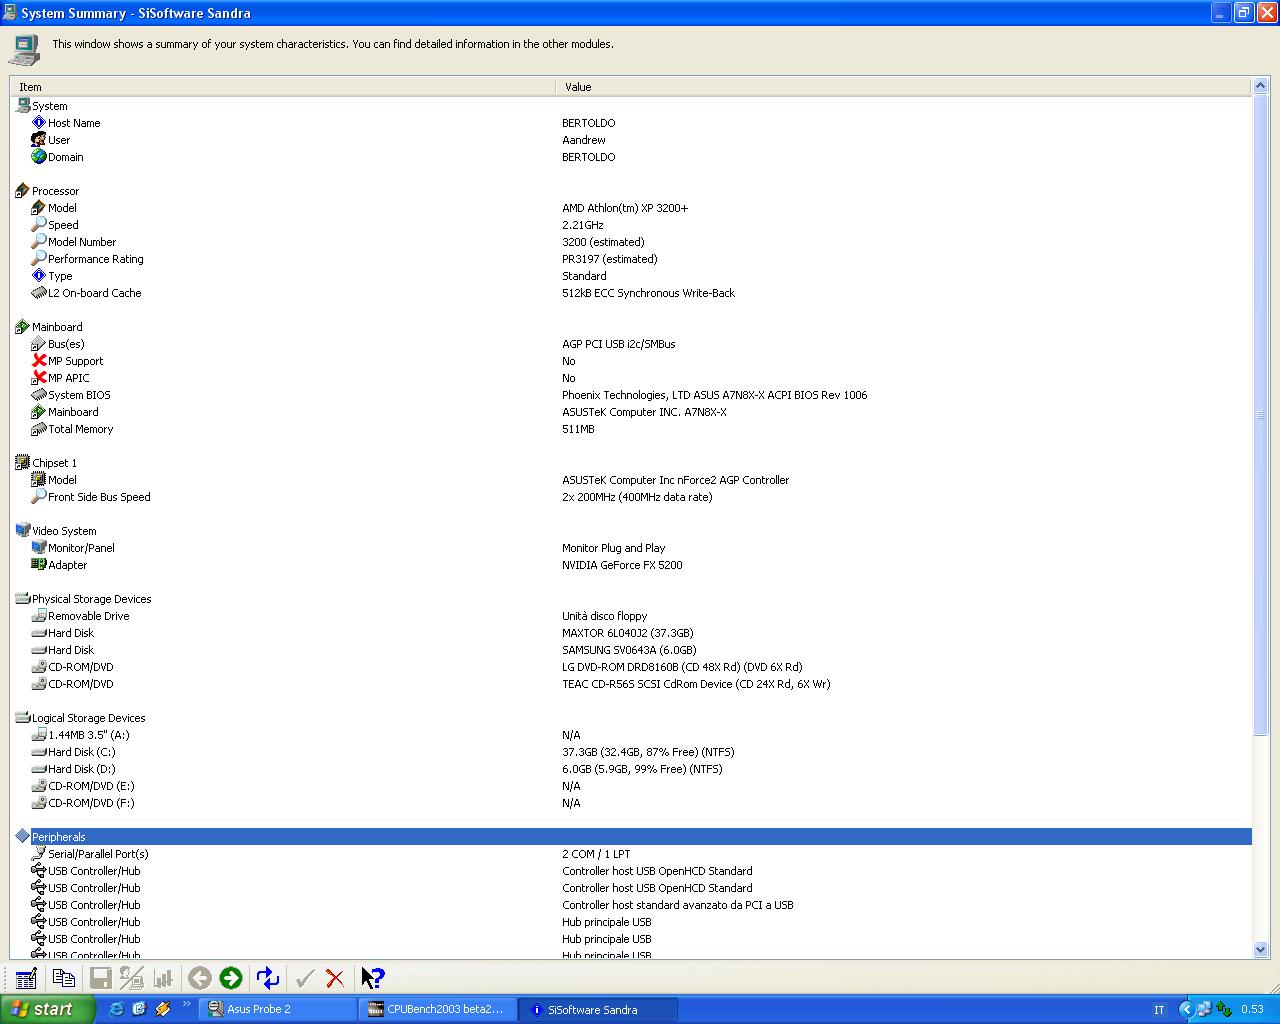1280x1024 pixels.
Task: Click the grey Back arrow toolbar icon
Action: pyautogui.click(x=200, y=978)
